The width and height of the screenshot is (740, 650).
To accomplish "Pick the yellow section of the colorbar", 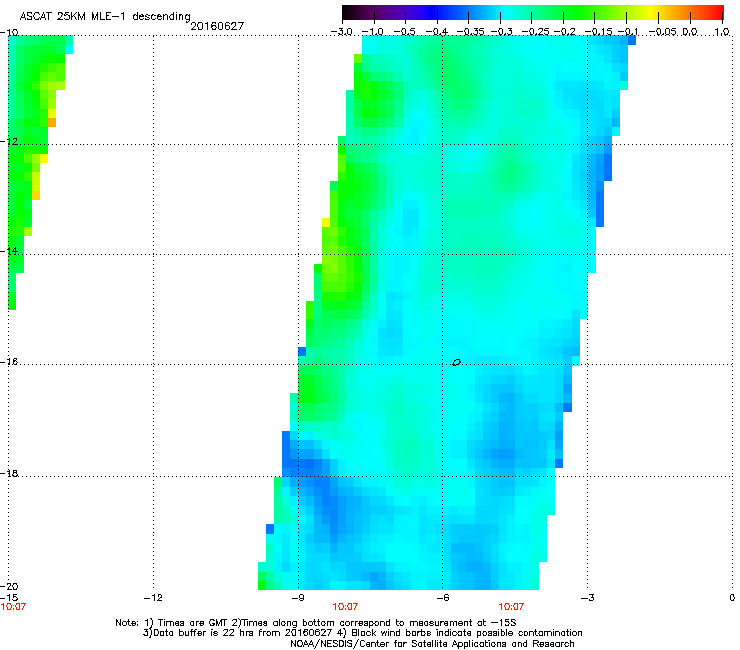I will (x=652, y=12).
